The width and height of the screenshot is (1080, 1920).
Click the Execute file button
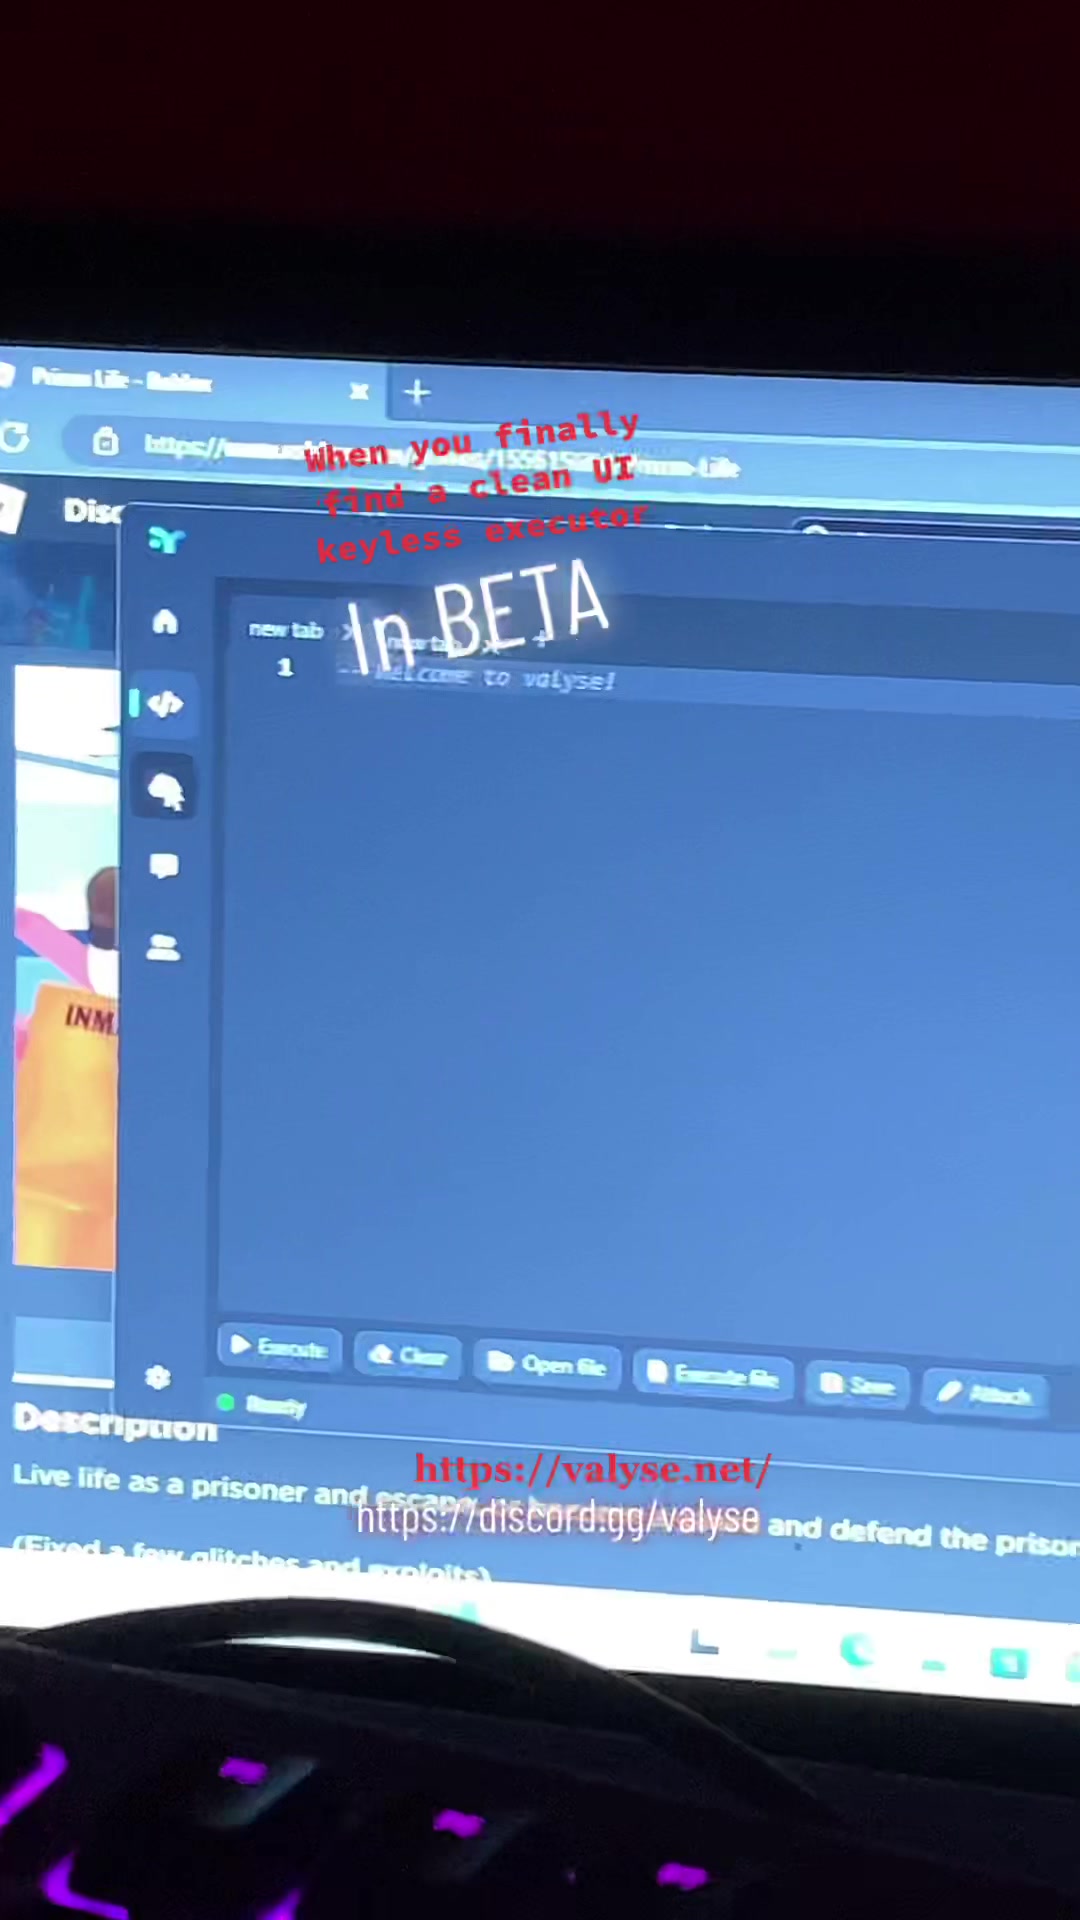coord(712,1376)
